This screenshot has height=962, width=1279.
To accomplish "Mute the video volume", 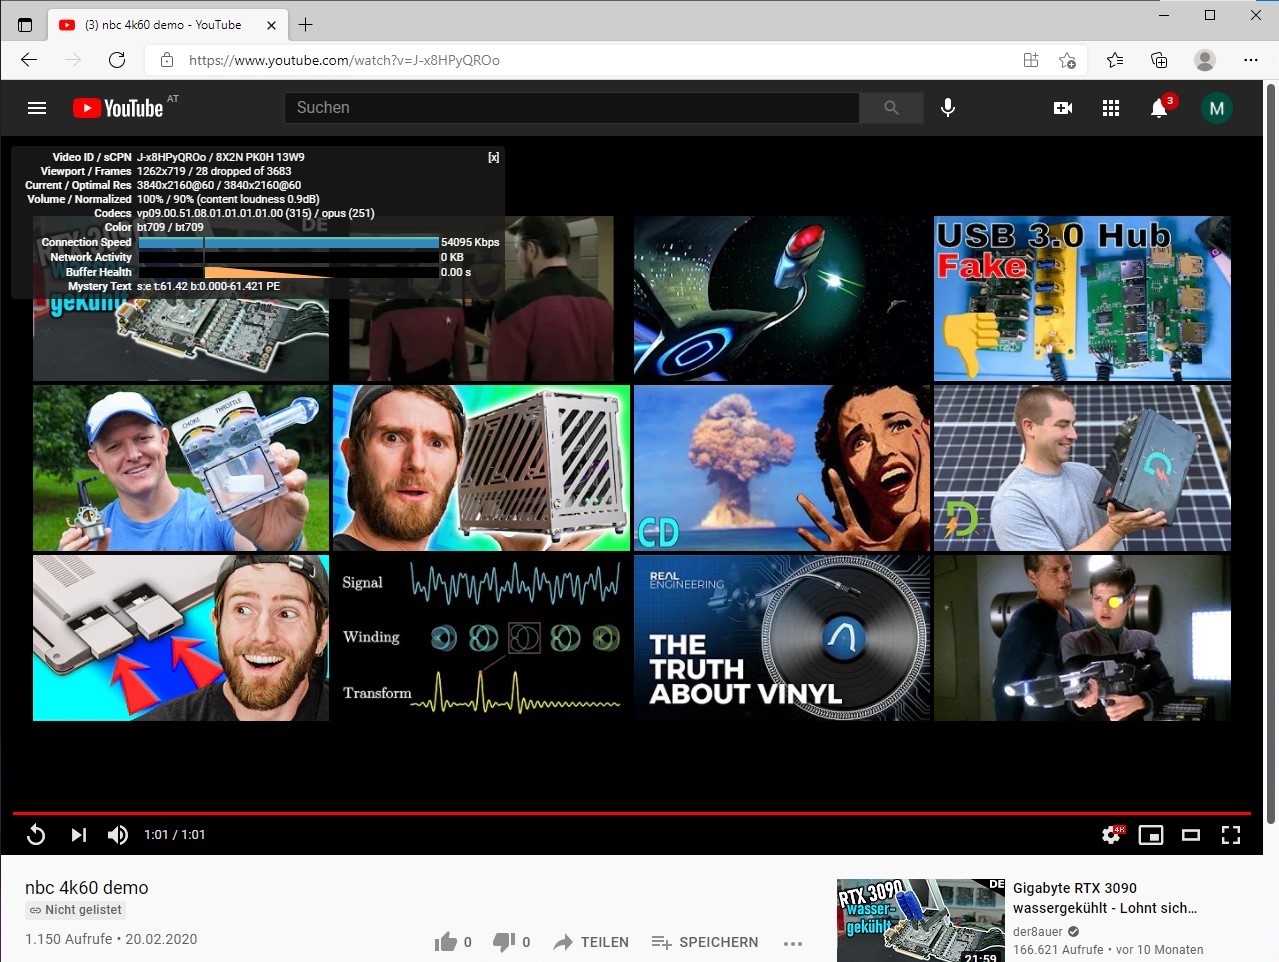I will (118, 835).
